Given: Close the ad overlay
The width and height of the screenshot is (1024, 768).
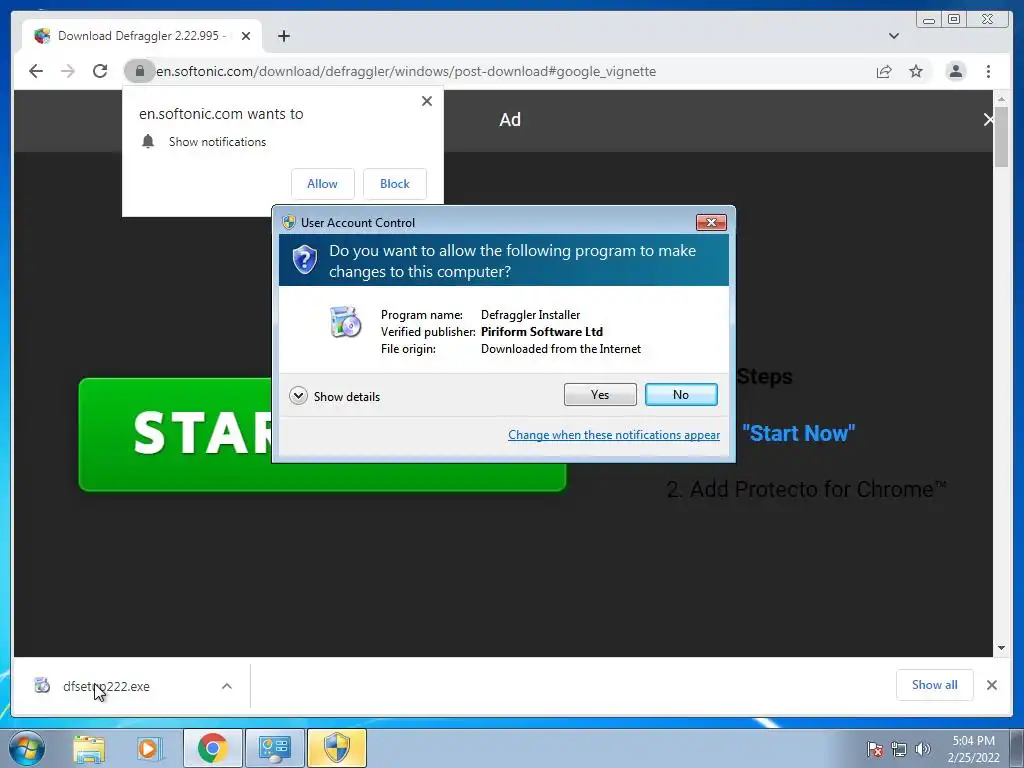Looking at the screenshot, I should 988,120.
